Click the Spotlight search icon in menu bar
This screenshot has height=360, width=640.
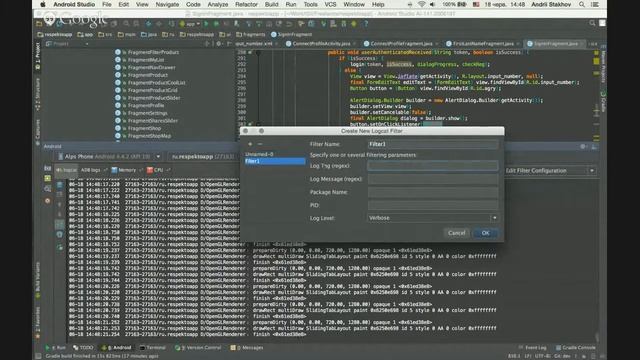pos(582,4)
